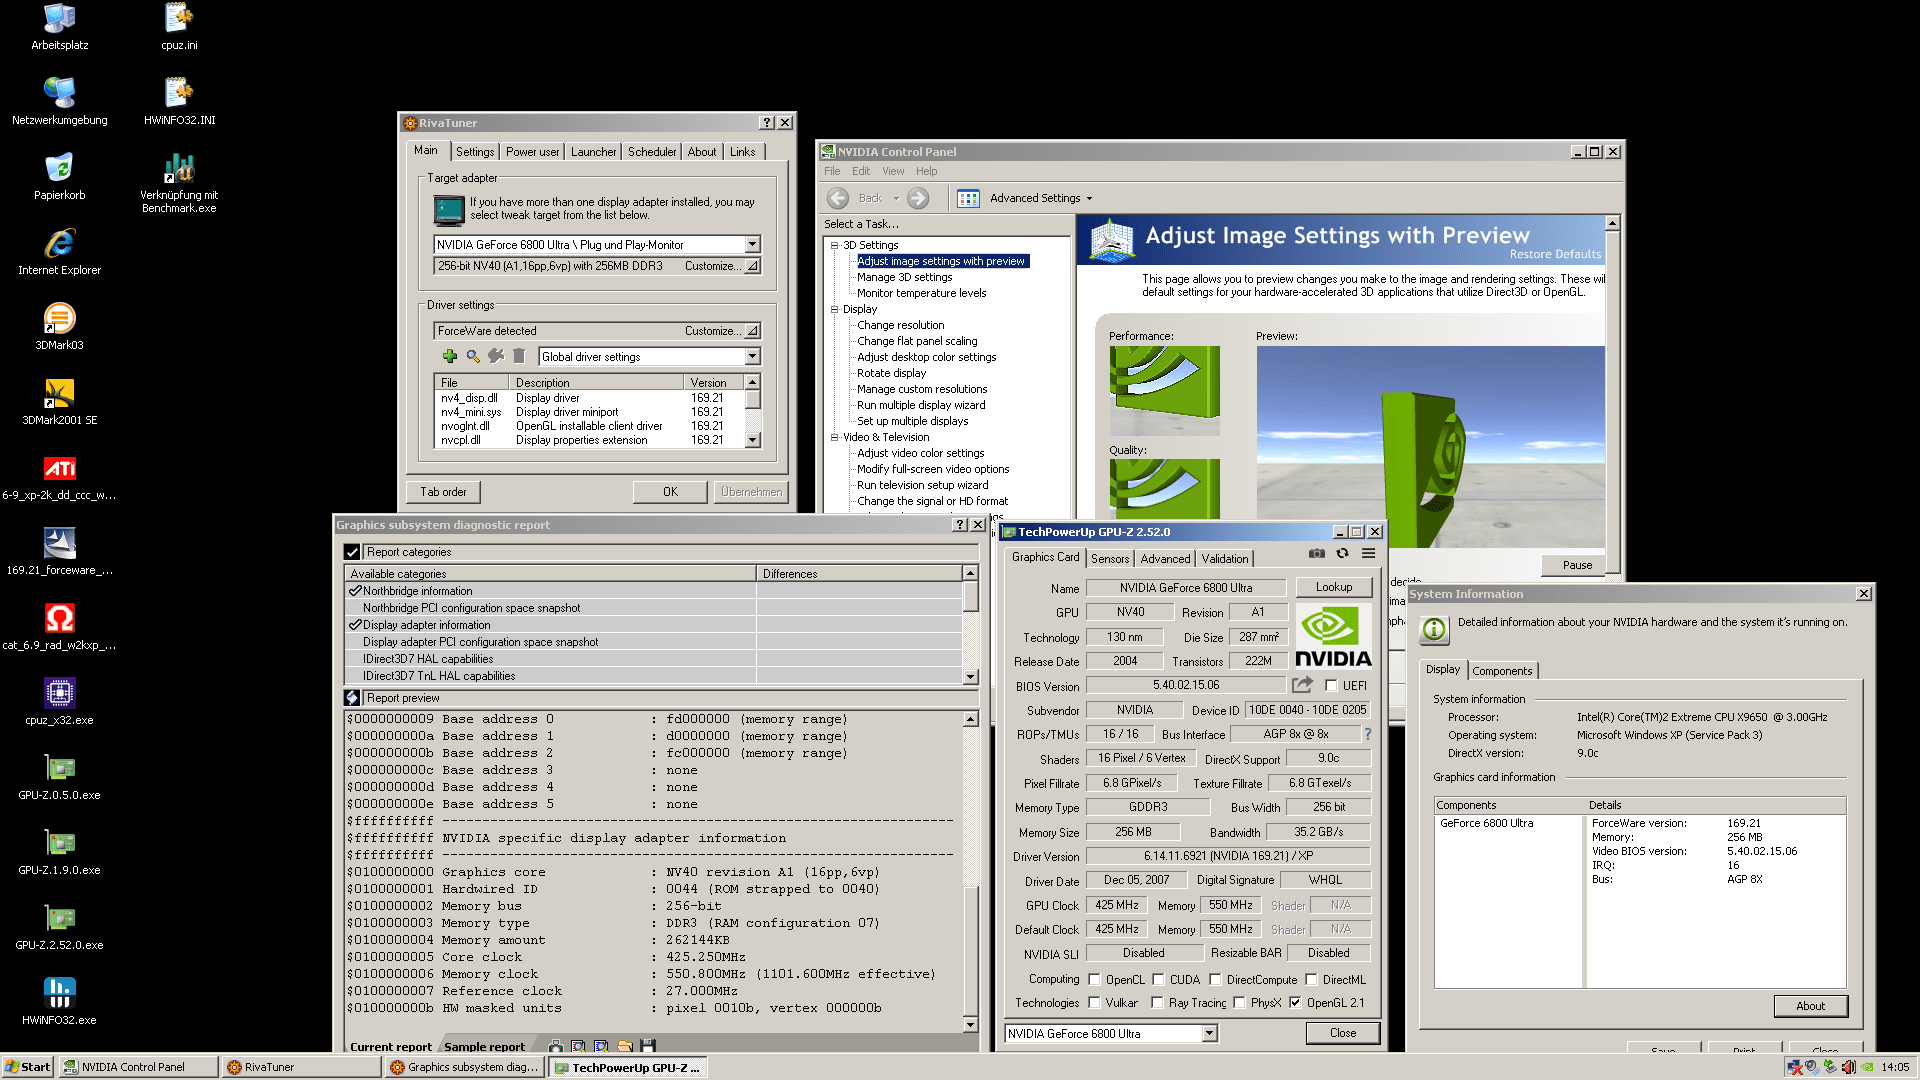Toggle the DirectCompute checkbox in GPU-Z
Viewport: 1920px width, 1080px height.
click(1215, 979)
